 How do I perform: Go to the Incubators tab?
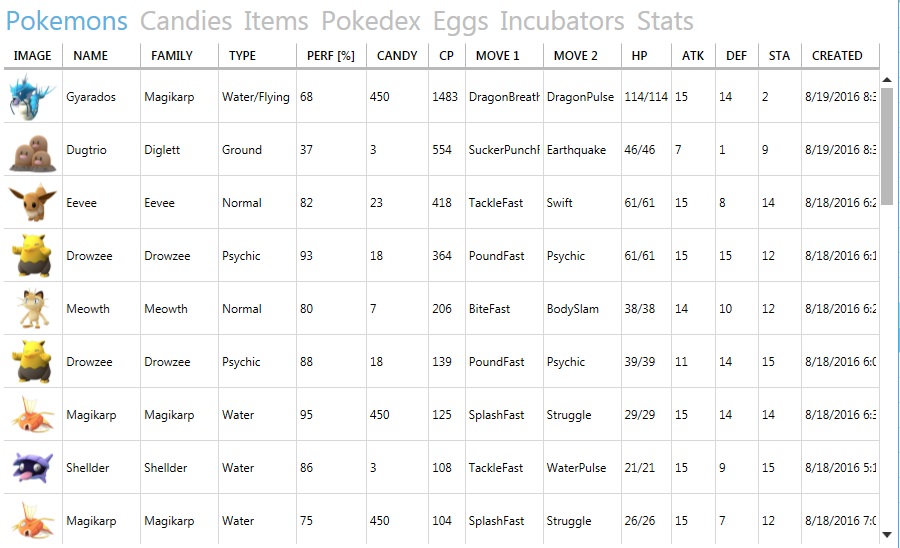click(x=562, y=21)
